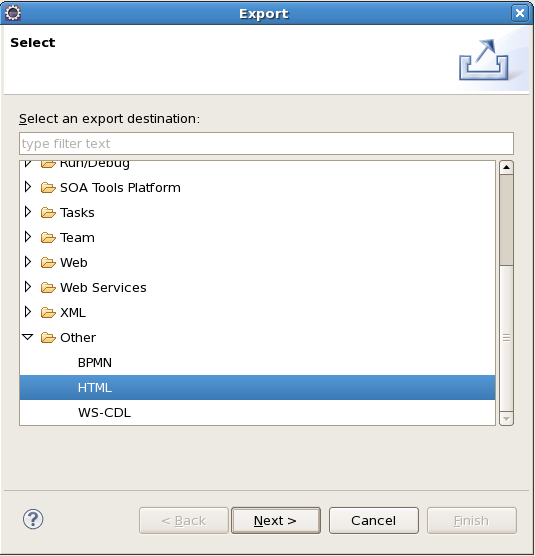Click the Tasks folder icon

point(48,212)
